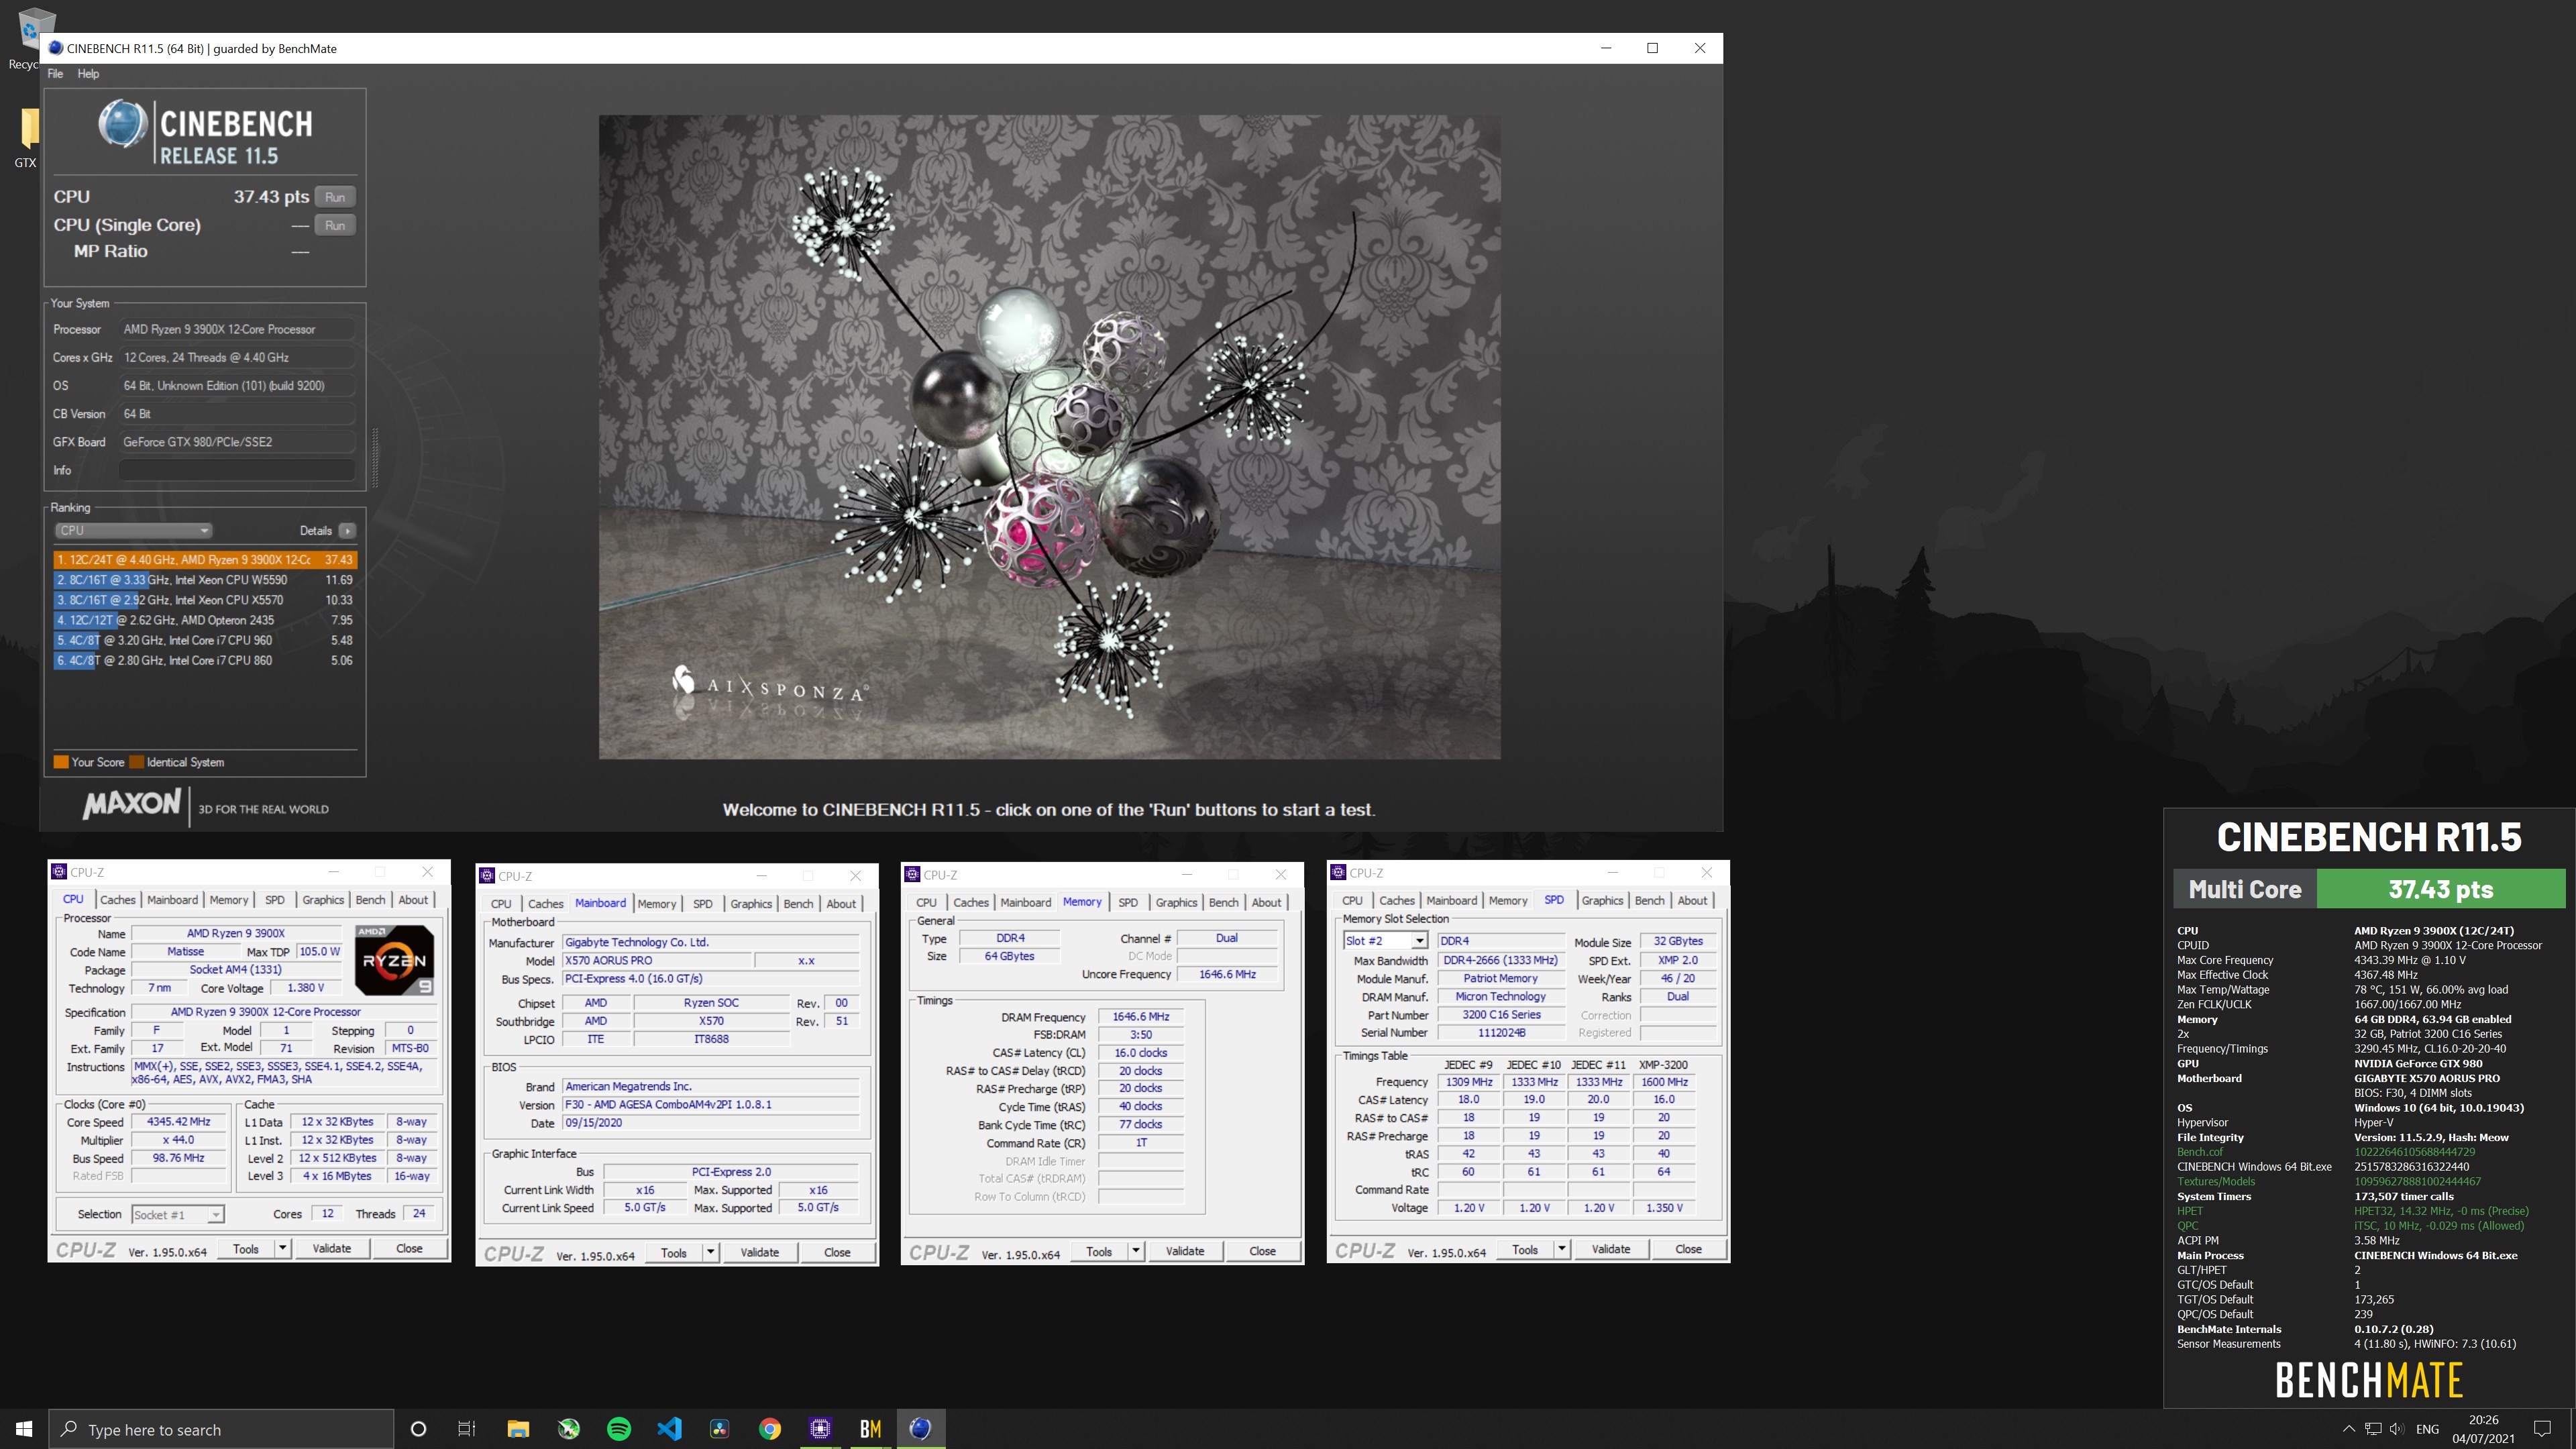Switch to About tab in CPU-Z Mainboard window
Image resolution: width=2576 pixels, height=1449 pixels.
click(x=841, y=904)
